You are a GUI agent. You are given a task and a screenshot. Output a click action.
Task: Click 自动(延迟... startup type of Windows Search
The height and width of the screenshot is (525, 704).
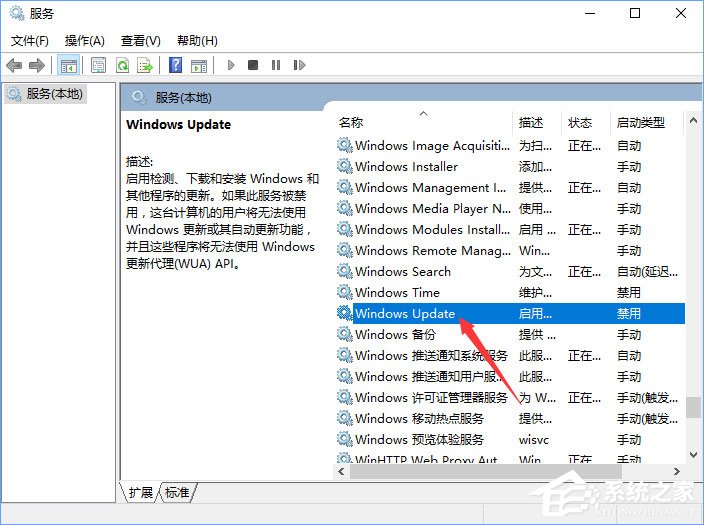[x=647, y=271]
